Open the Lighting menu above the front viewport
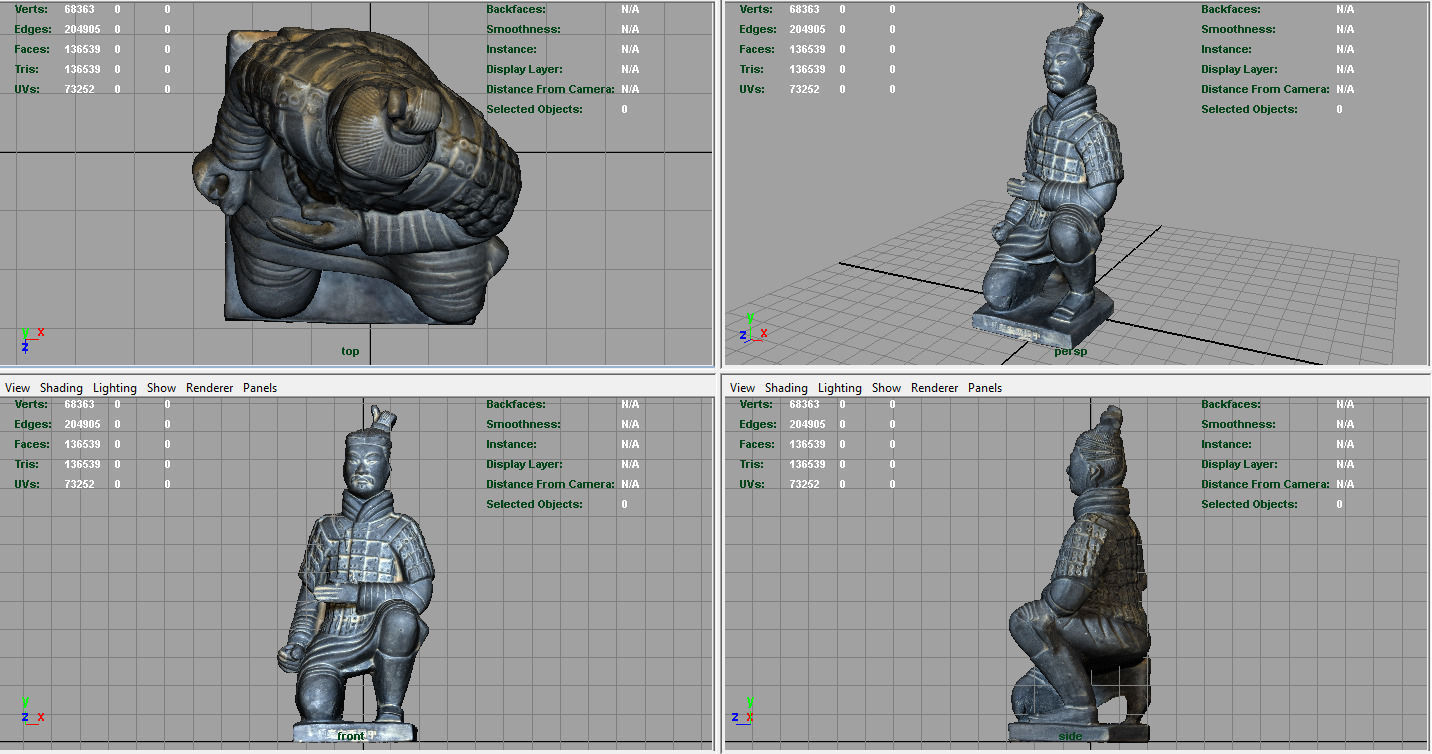 [115, 388]
